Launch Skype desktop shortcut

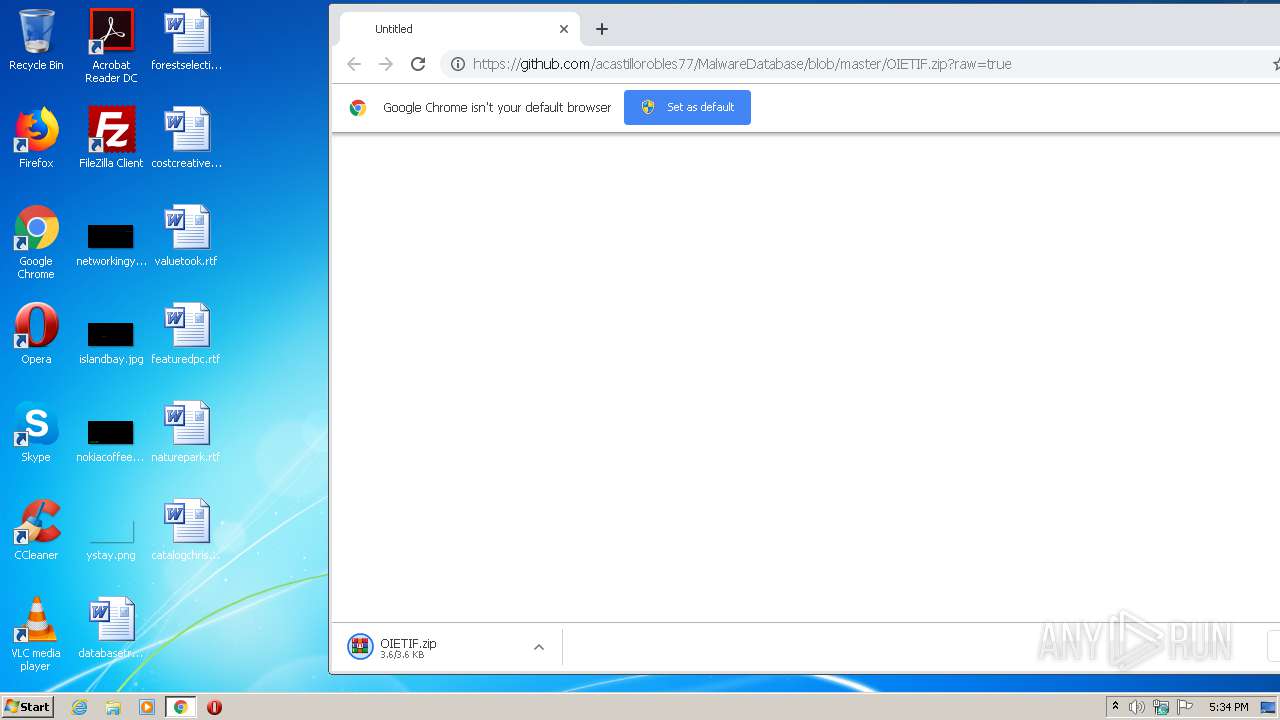(36, 432)
